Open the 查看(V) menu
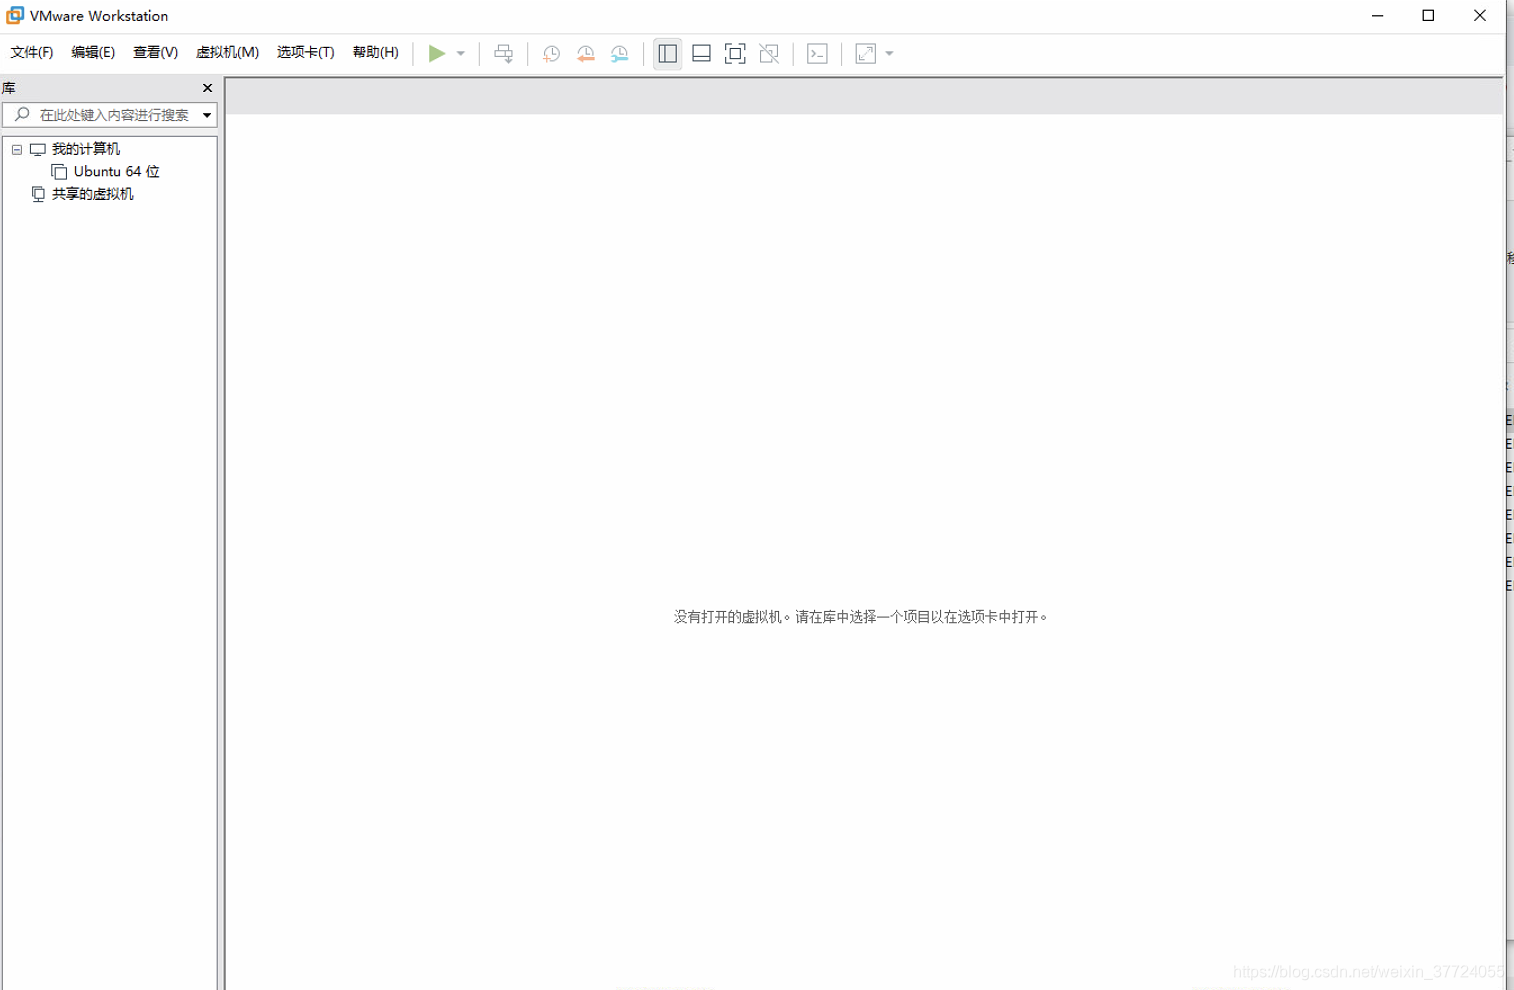 [155, 52]
